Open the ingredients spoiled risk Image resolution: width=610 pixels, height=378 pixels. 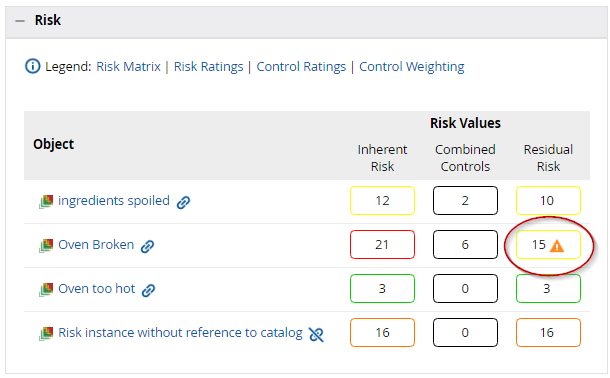pyautogui.click(x=114, y=201)
